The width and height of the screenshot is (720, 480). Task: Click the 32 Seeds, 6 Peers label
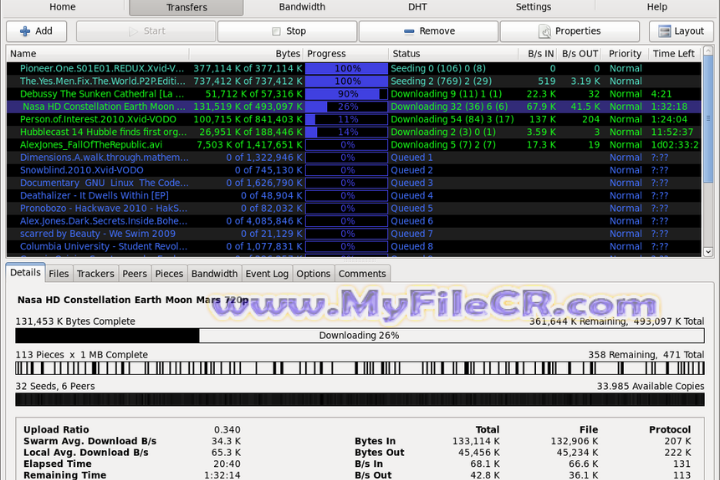point(55,386)
